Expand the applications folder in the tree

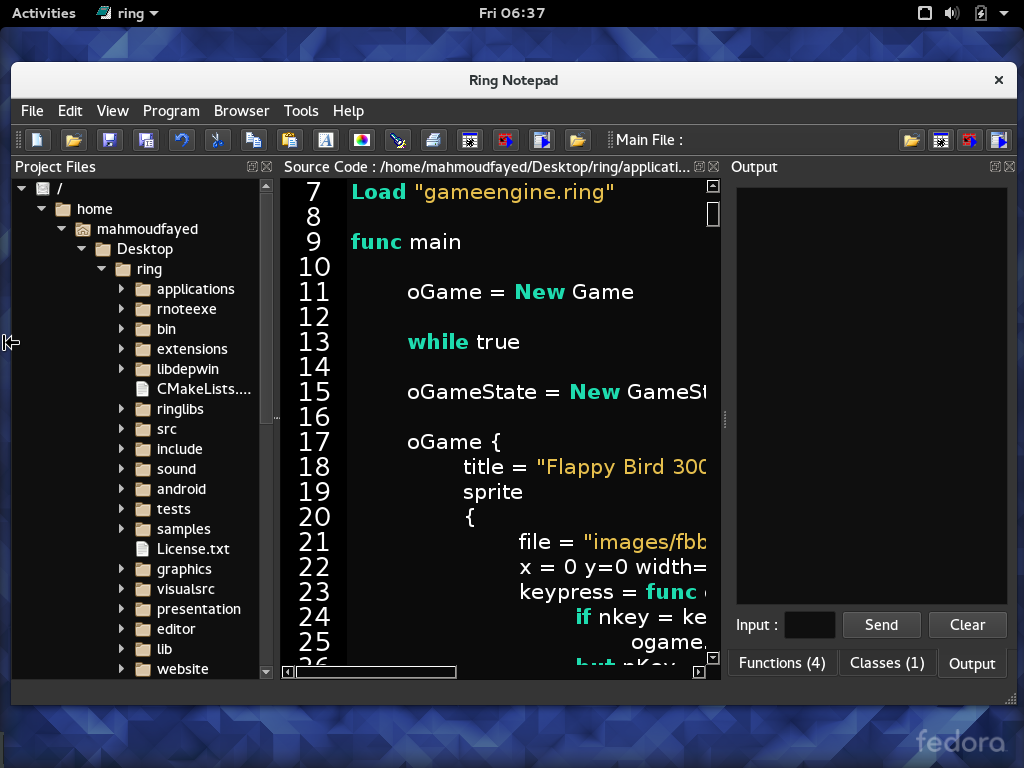click(120, 289)
